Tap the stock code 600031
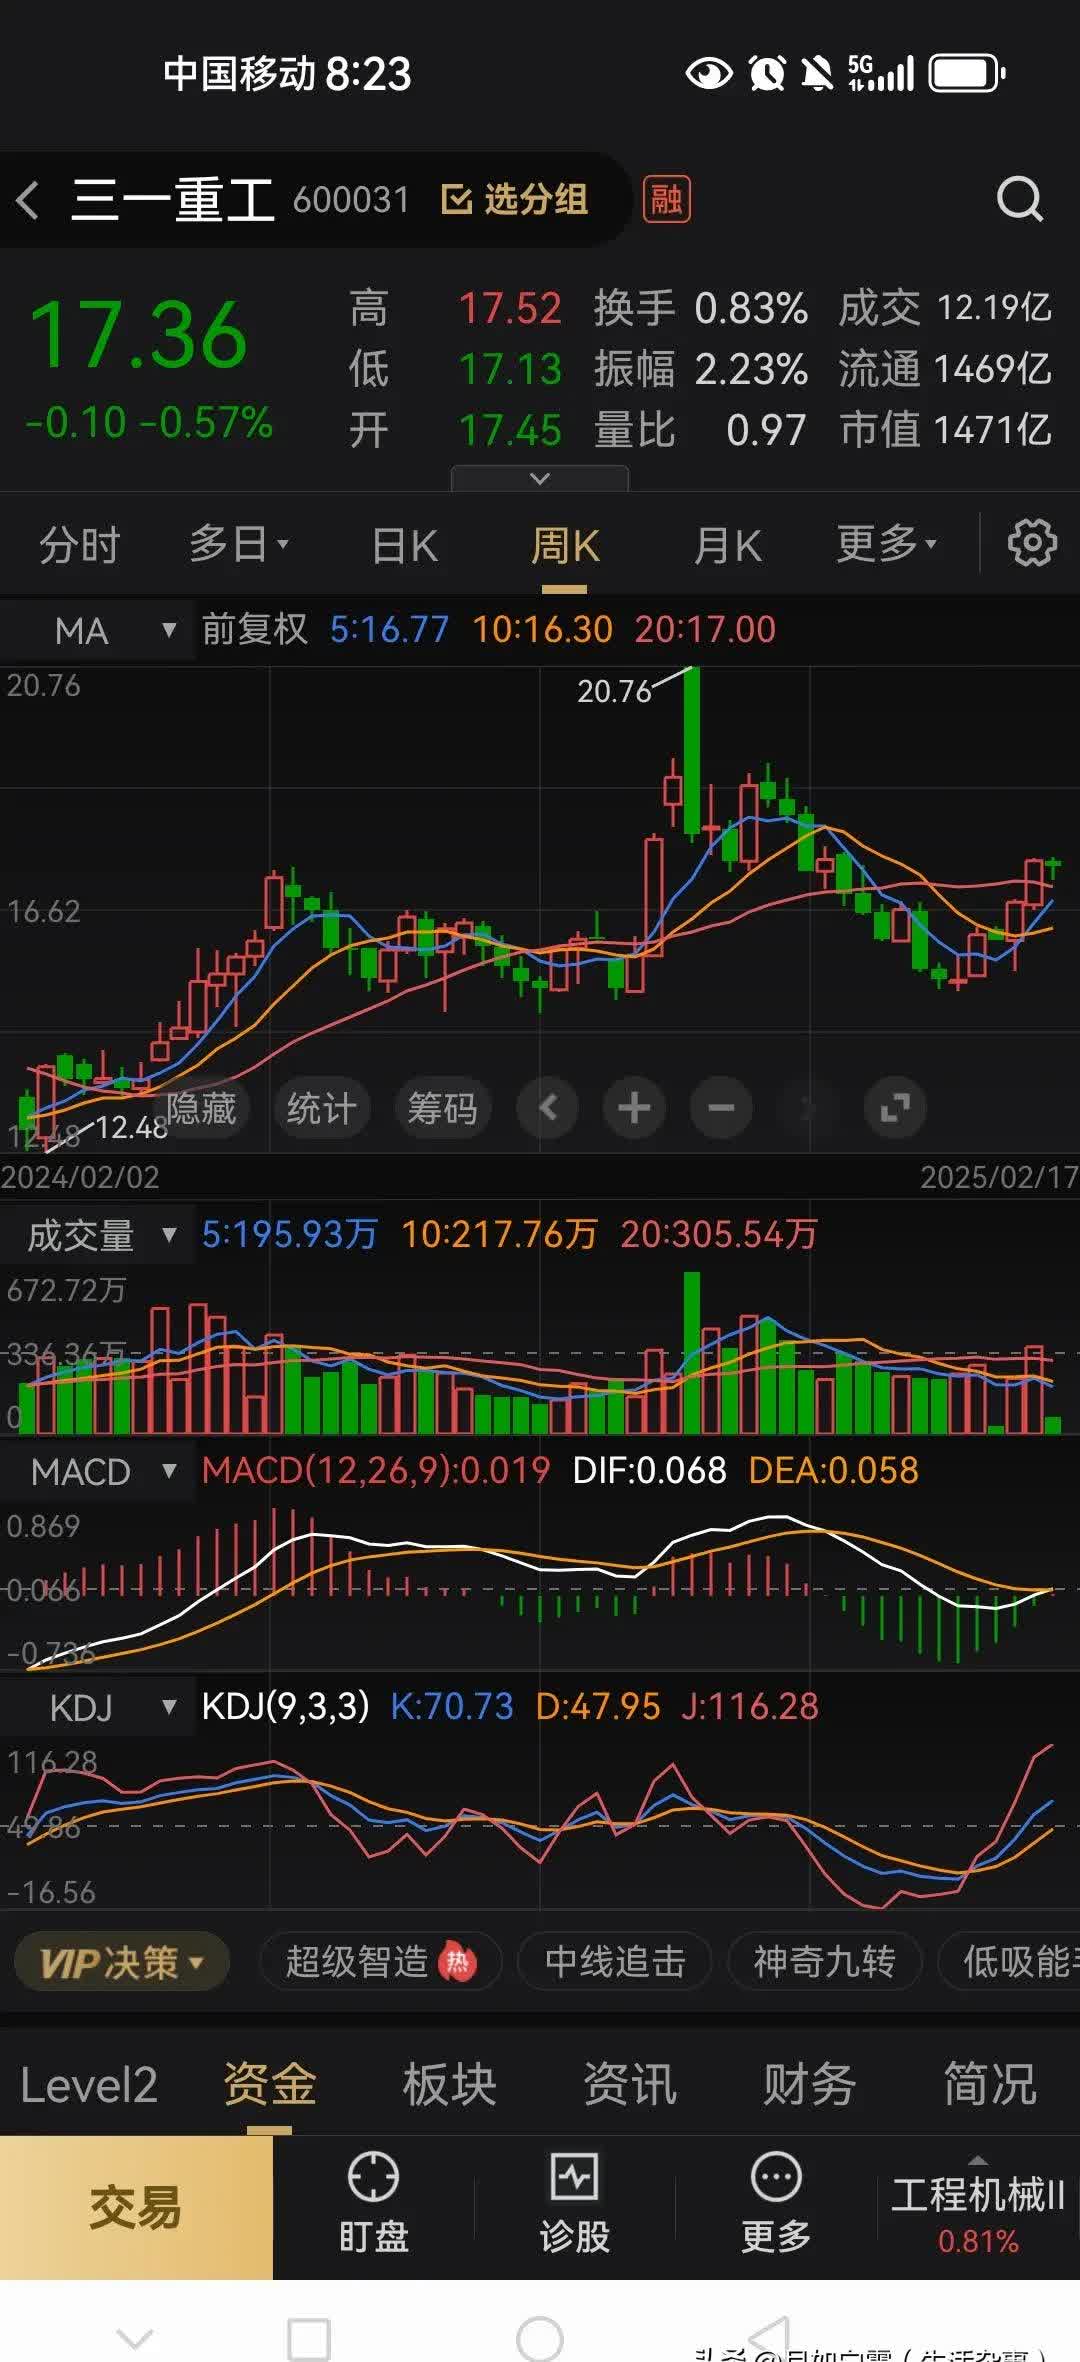Image resolution: width=1080 pixels, height=2362 pixels. point(351,200)
